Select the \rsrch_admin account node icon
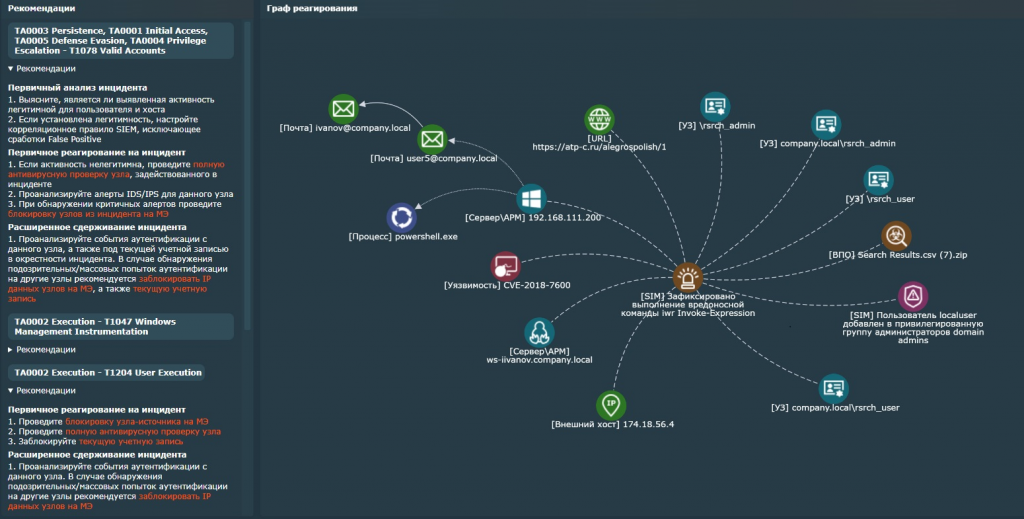The height and width of the screenshot is (519, 1024). [715, 106]
